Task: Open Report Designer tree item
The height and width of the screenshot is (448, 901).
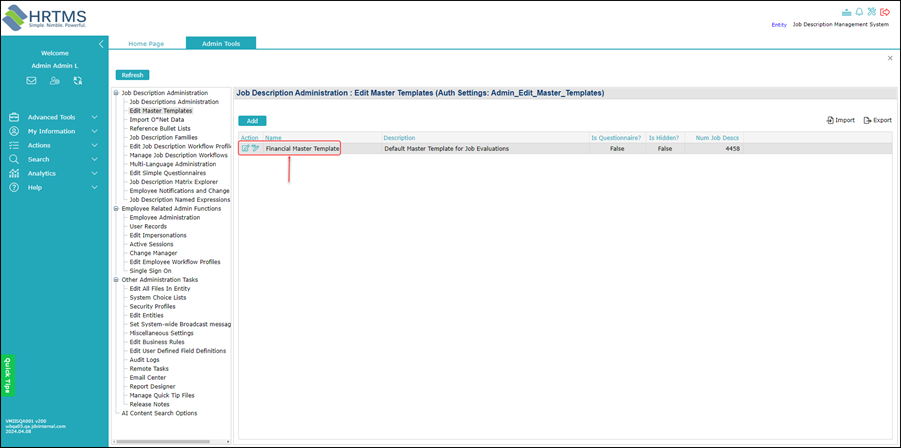Action: click(152, 387)
